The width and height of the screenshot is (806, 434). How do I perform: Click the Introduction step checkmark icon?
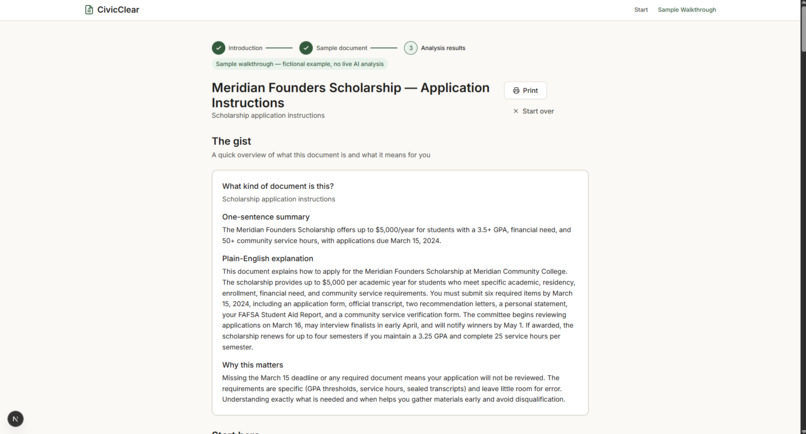tap(218, 48)
